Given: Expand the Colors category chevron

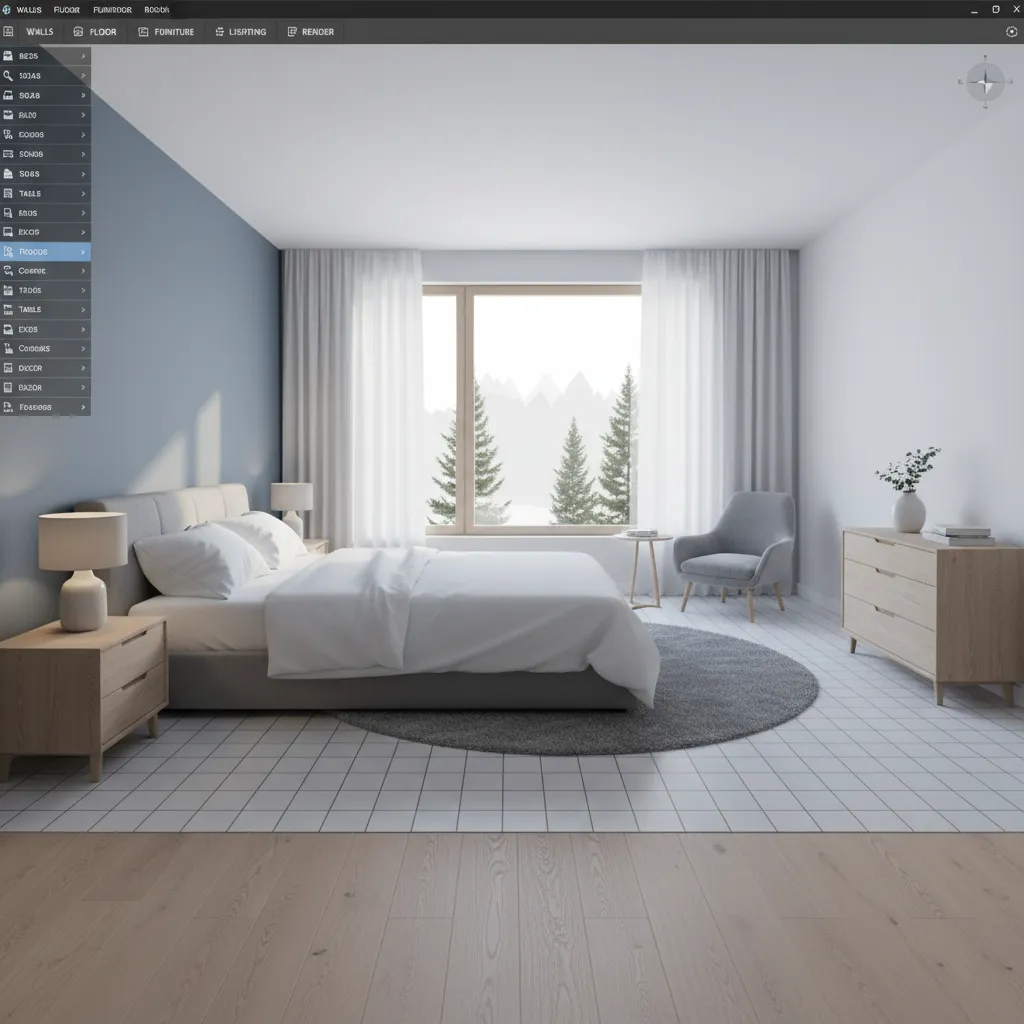Looking at the screenshot, I should click(82, 348).
